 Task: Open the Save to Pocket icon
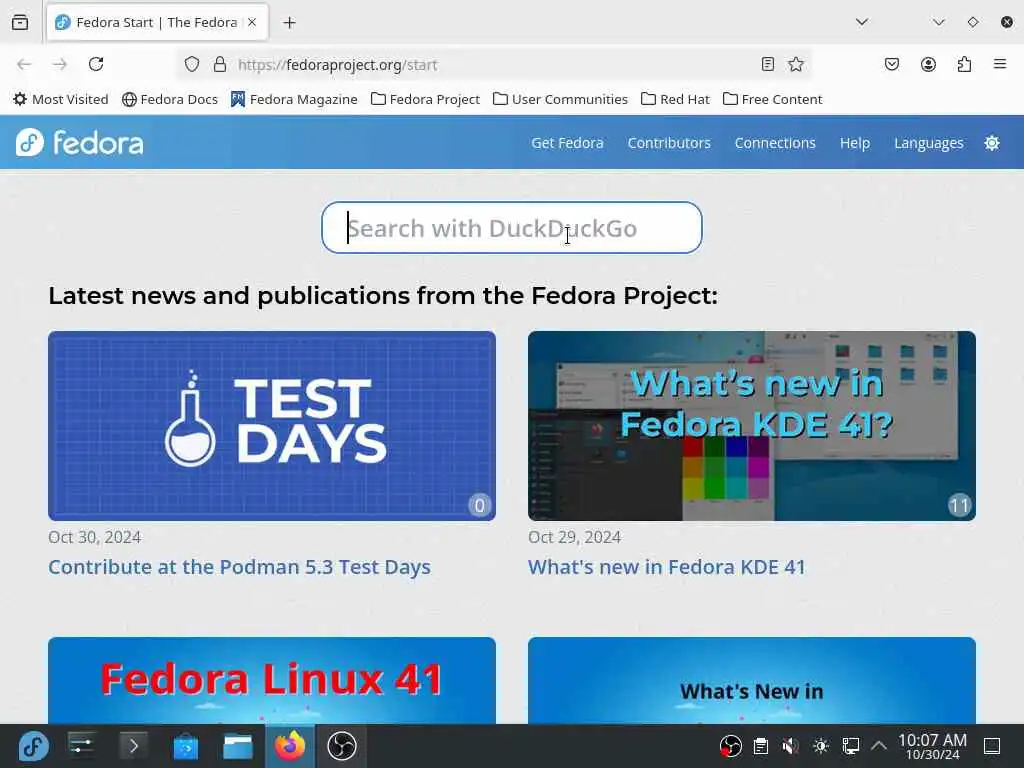point(891,64)
